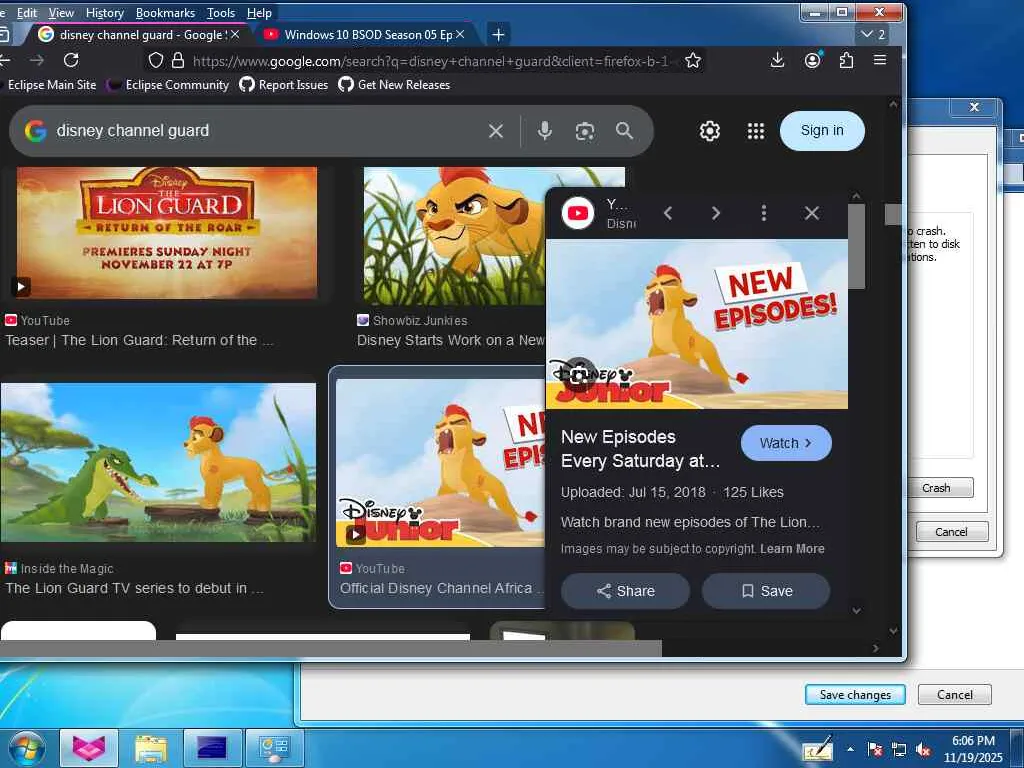
Task: Click the preview panel scrollbar thumb
Action: coord(856,246)
